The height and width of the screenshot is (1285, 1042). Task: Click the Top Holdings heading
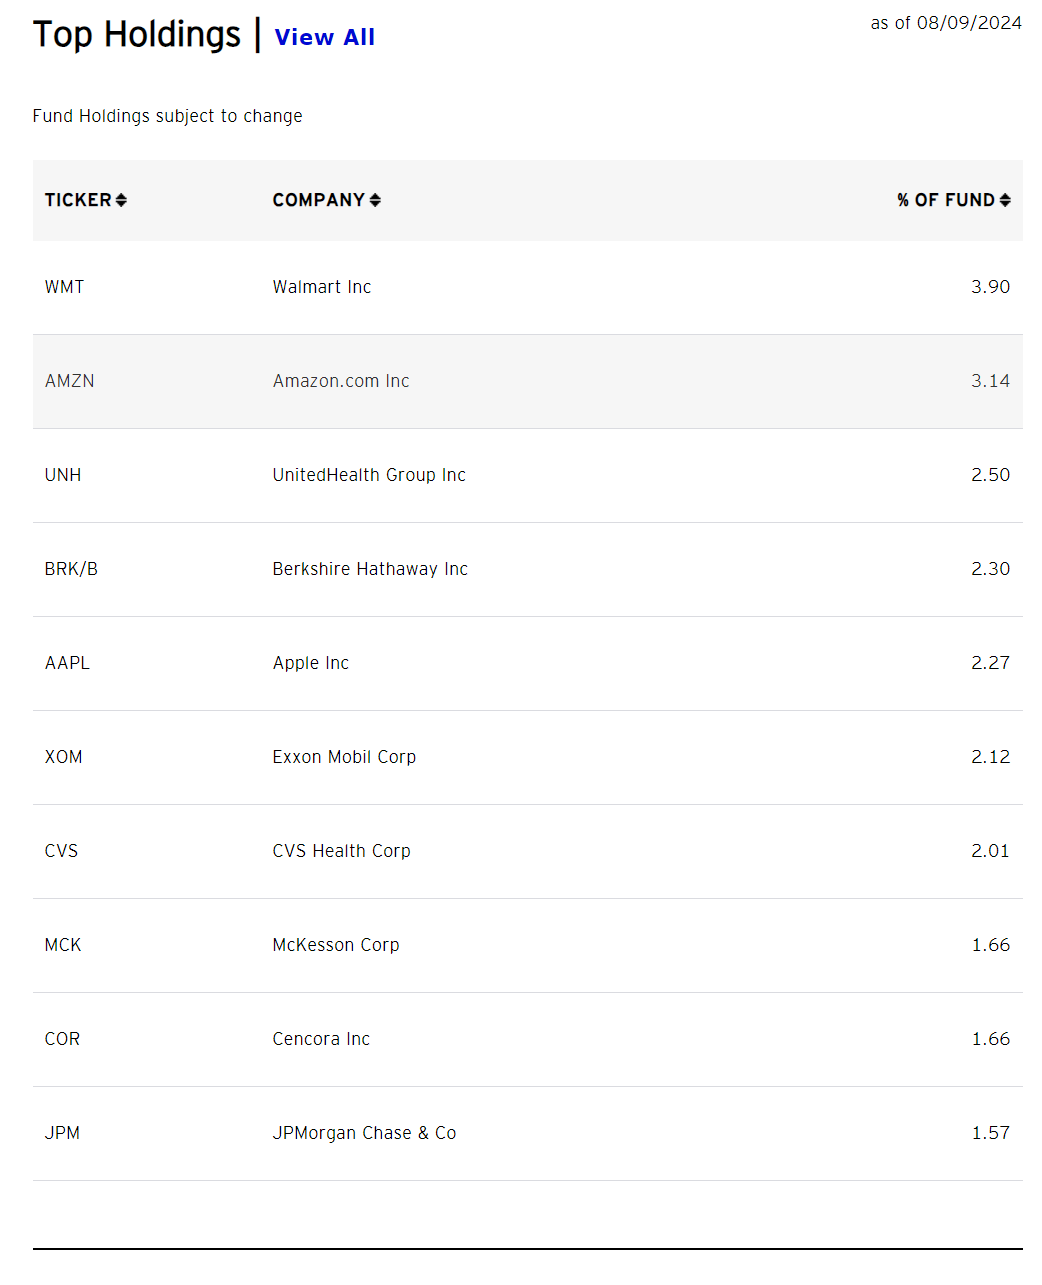[x=137, y=34]
